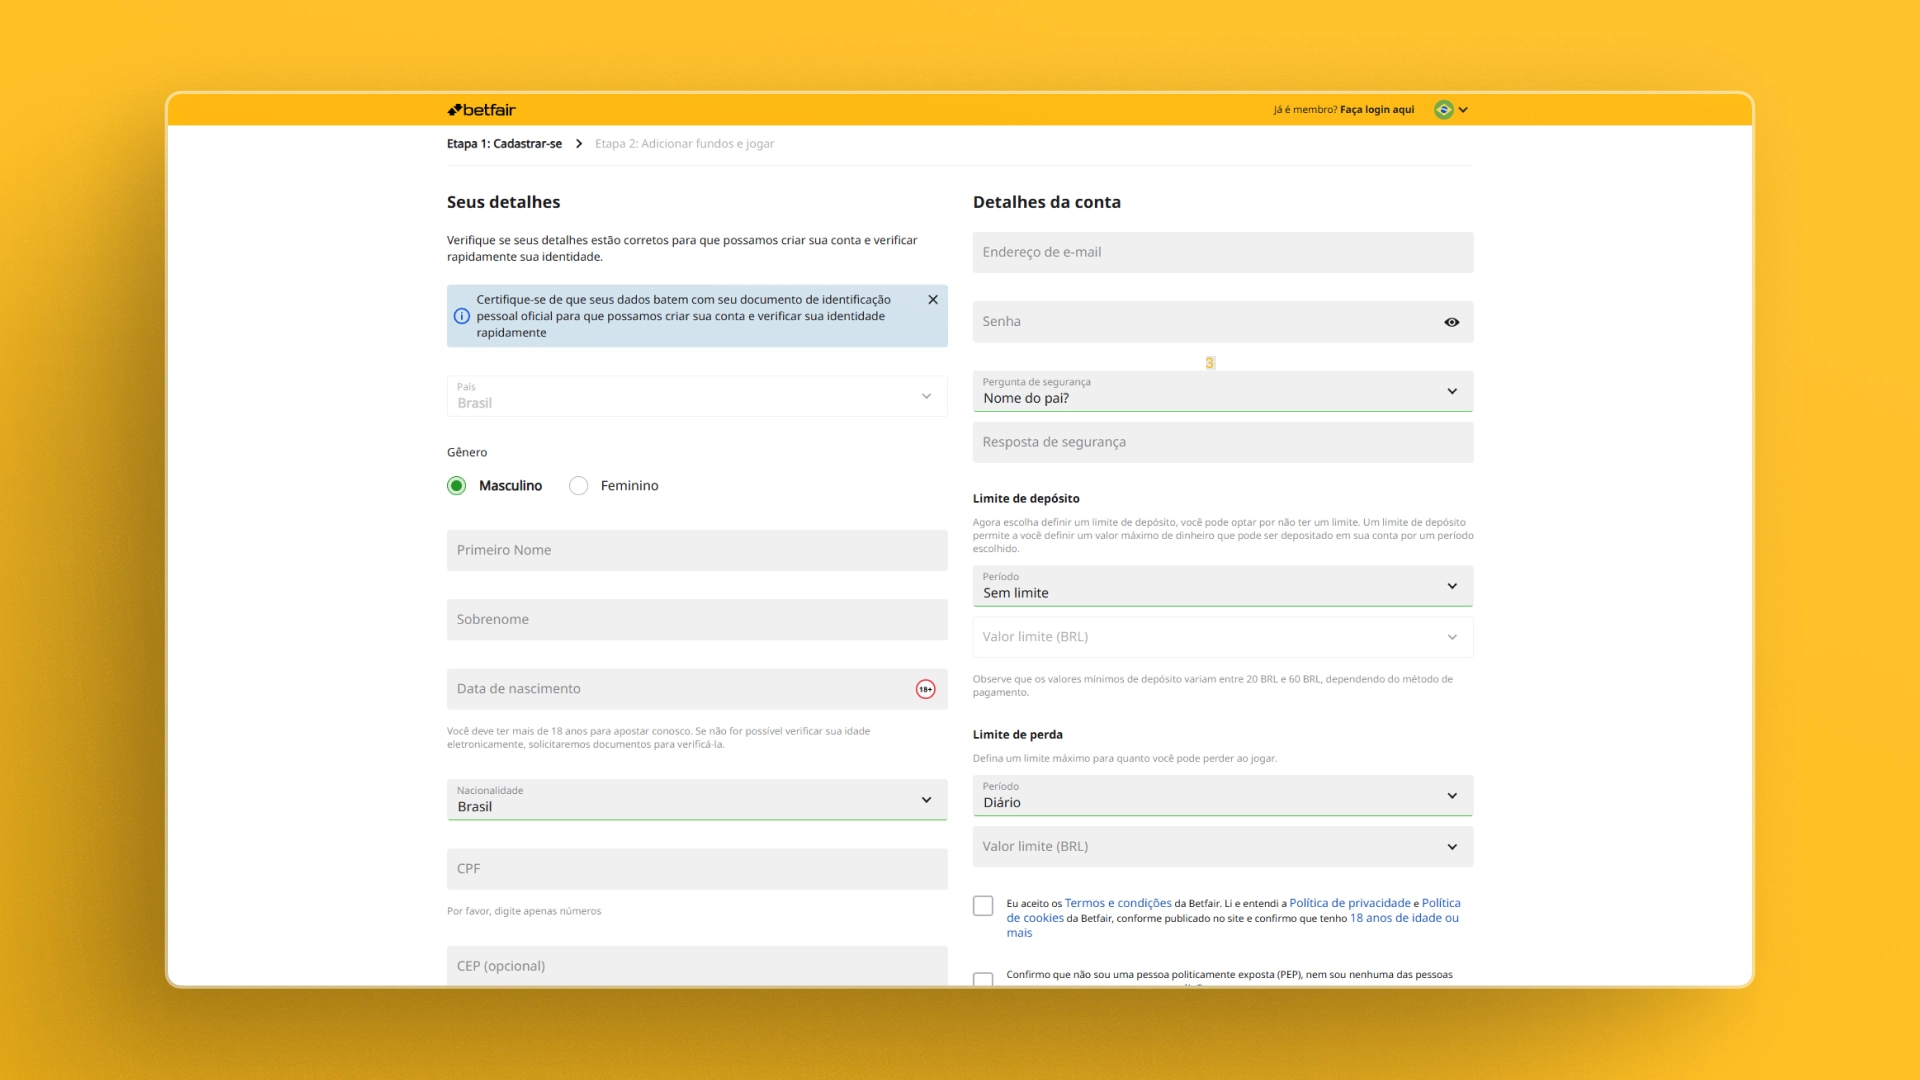The image size is (1920, 1080).
Task: Click the CPF input field
Action: point(697,869)
